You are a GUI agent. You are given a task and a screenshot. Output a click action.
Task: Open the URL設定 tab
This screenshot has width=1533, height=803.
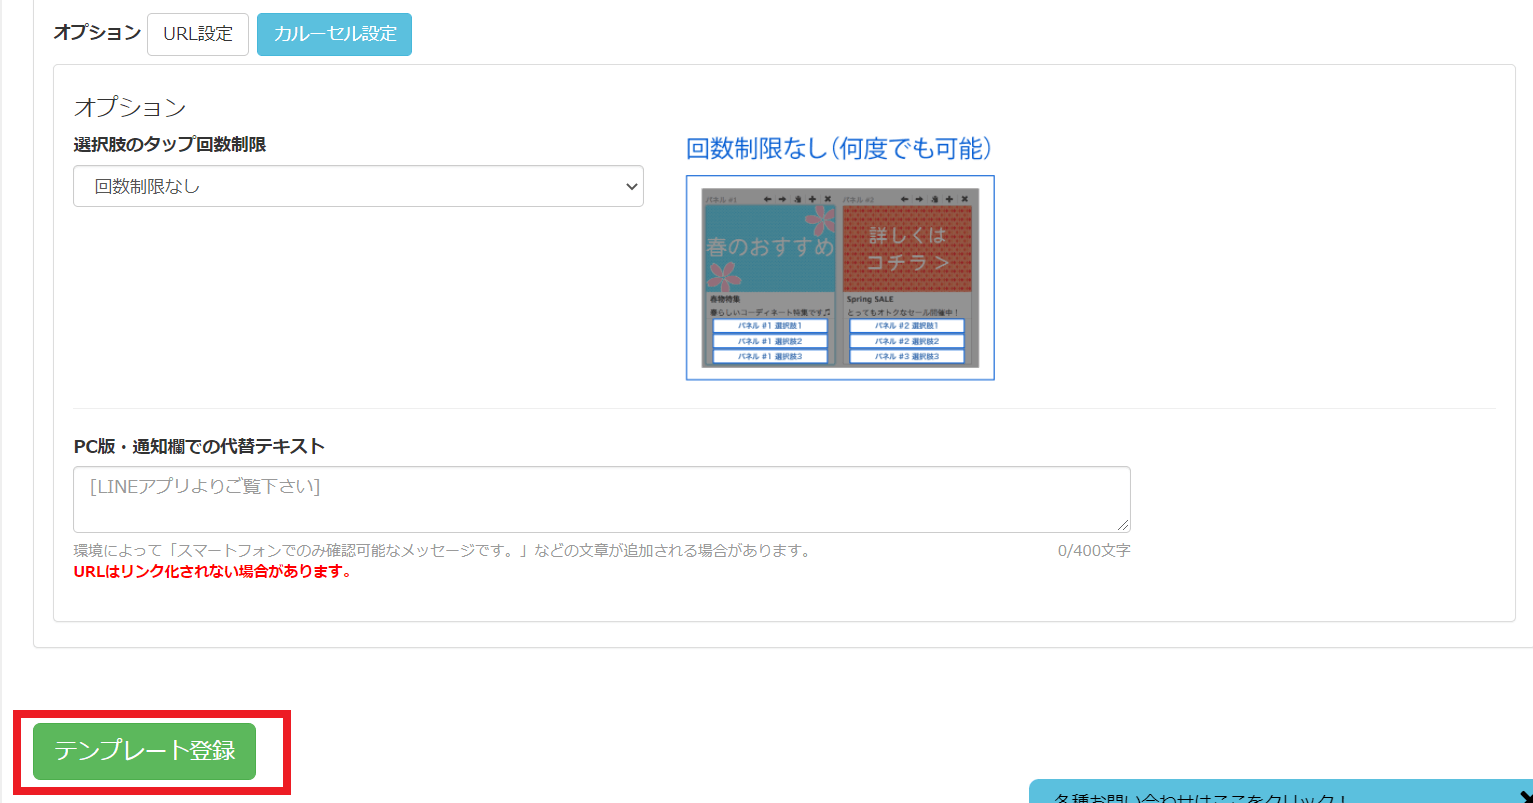tap(198, 34)
